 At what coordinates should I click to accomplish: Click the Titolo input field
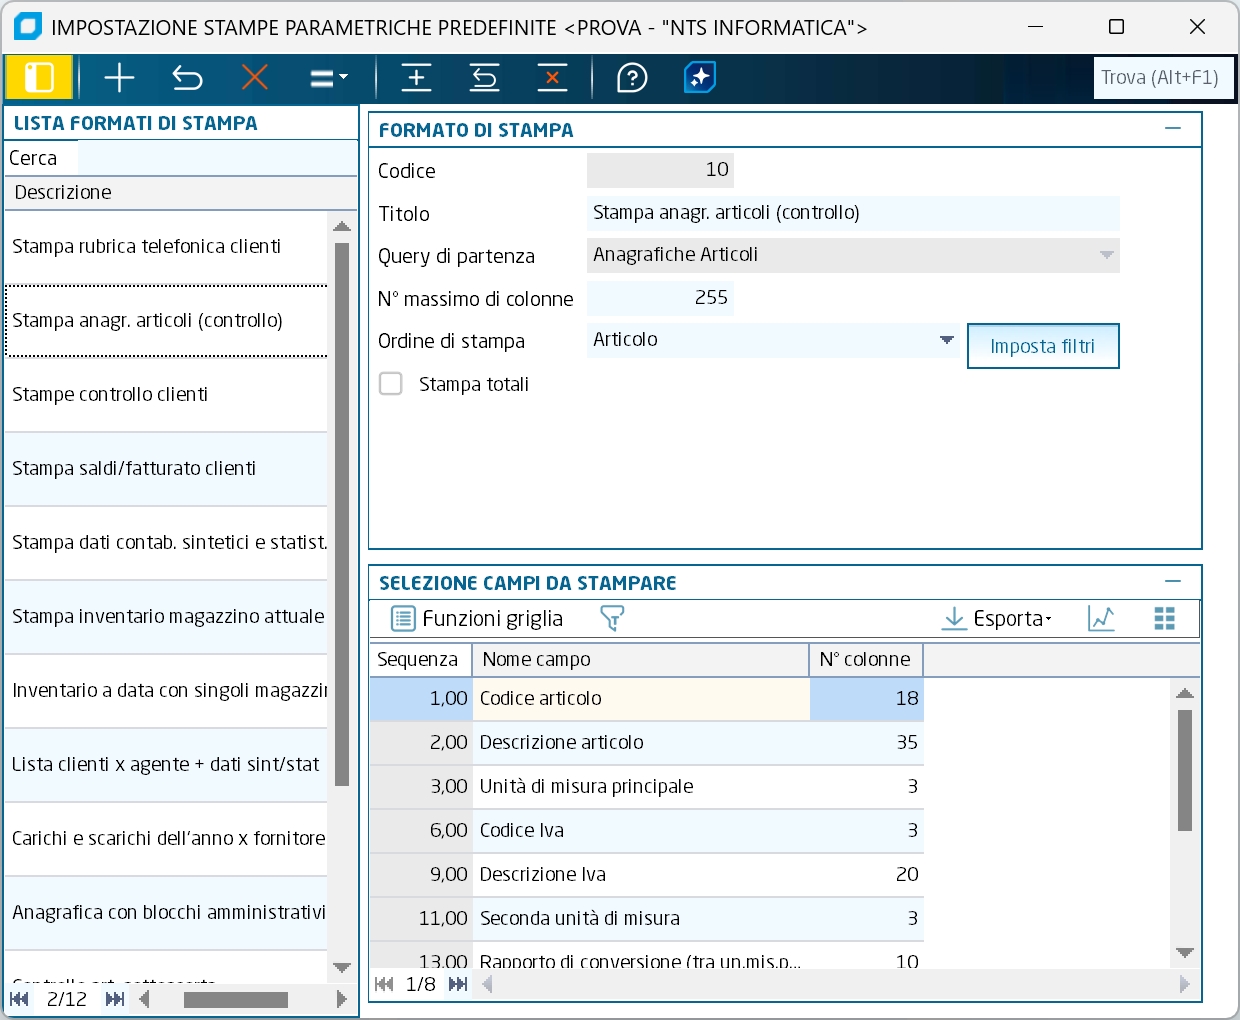pos(852,213)
